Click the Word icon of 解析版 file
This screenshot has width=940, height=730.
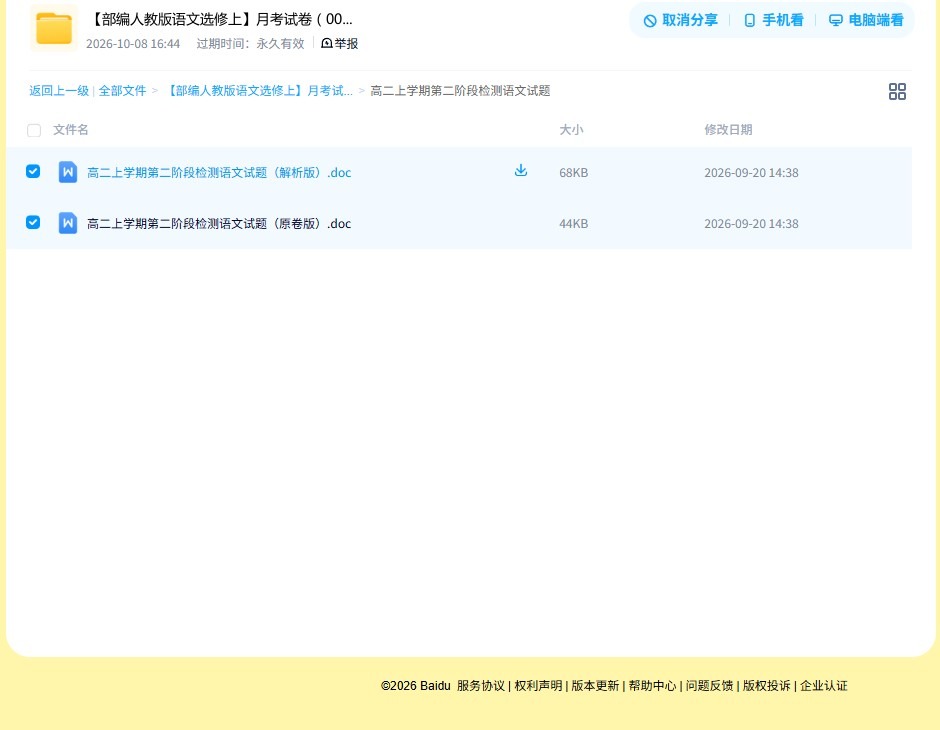click(68, 172)
